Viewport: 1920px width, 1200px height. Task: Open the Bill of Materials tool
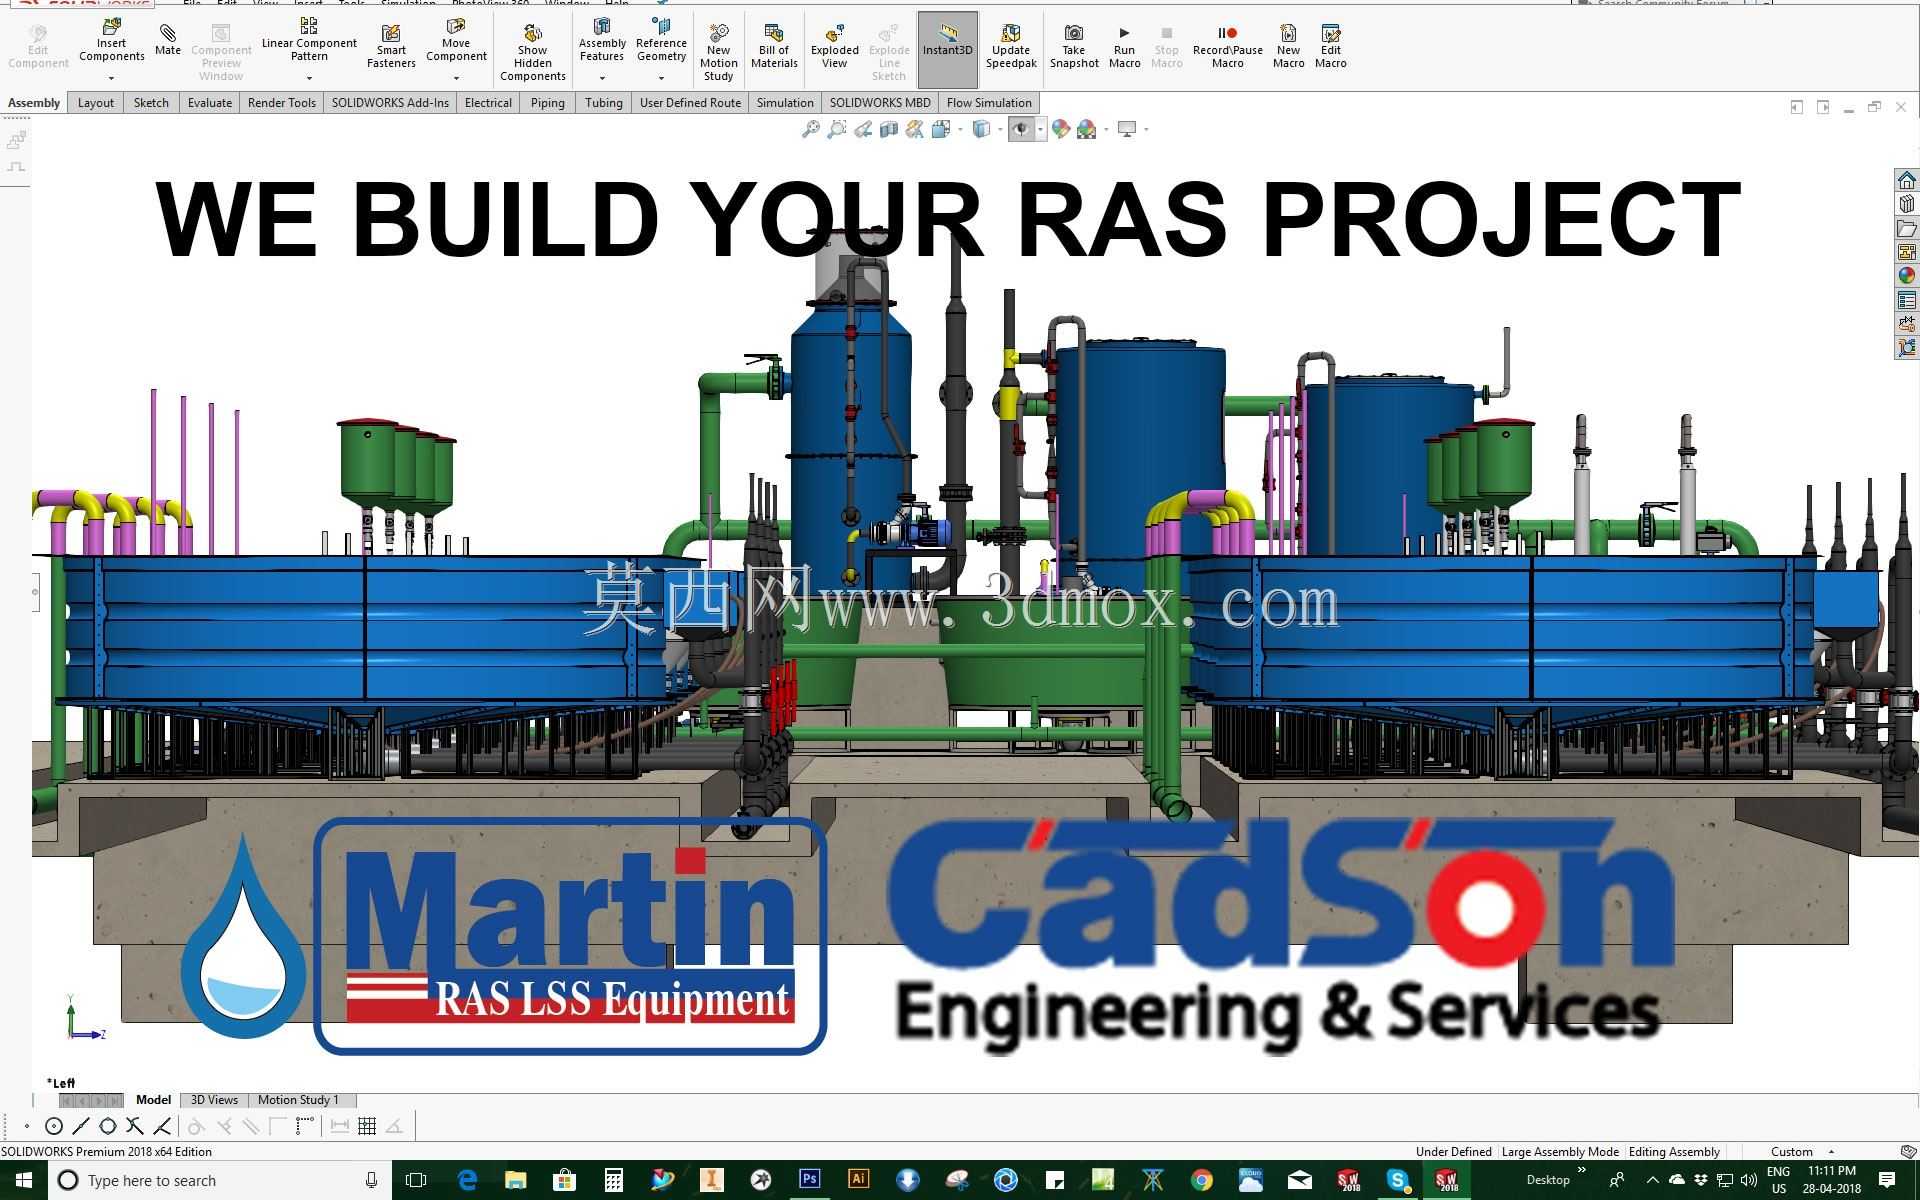(774, 45)
